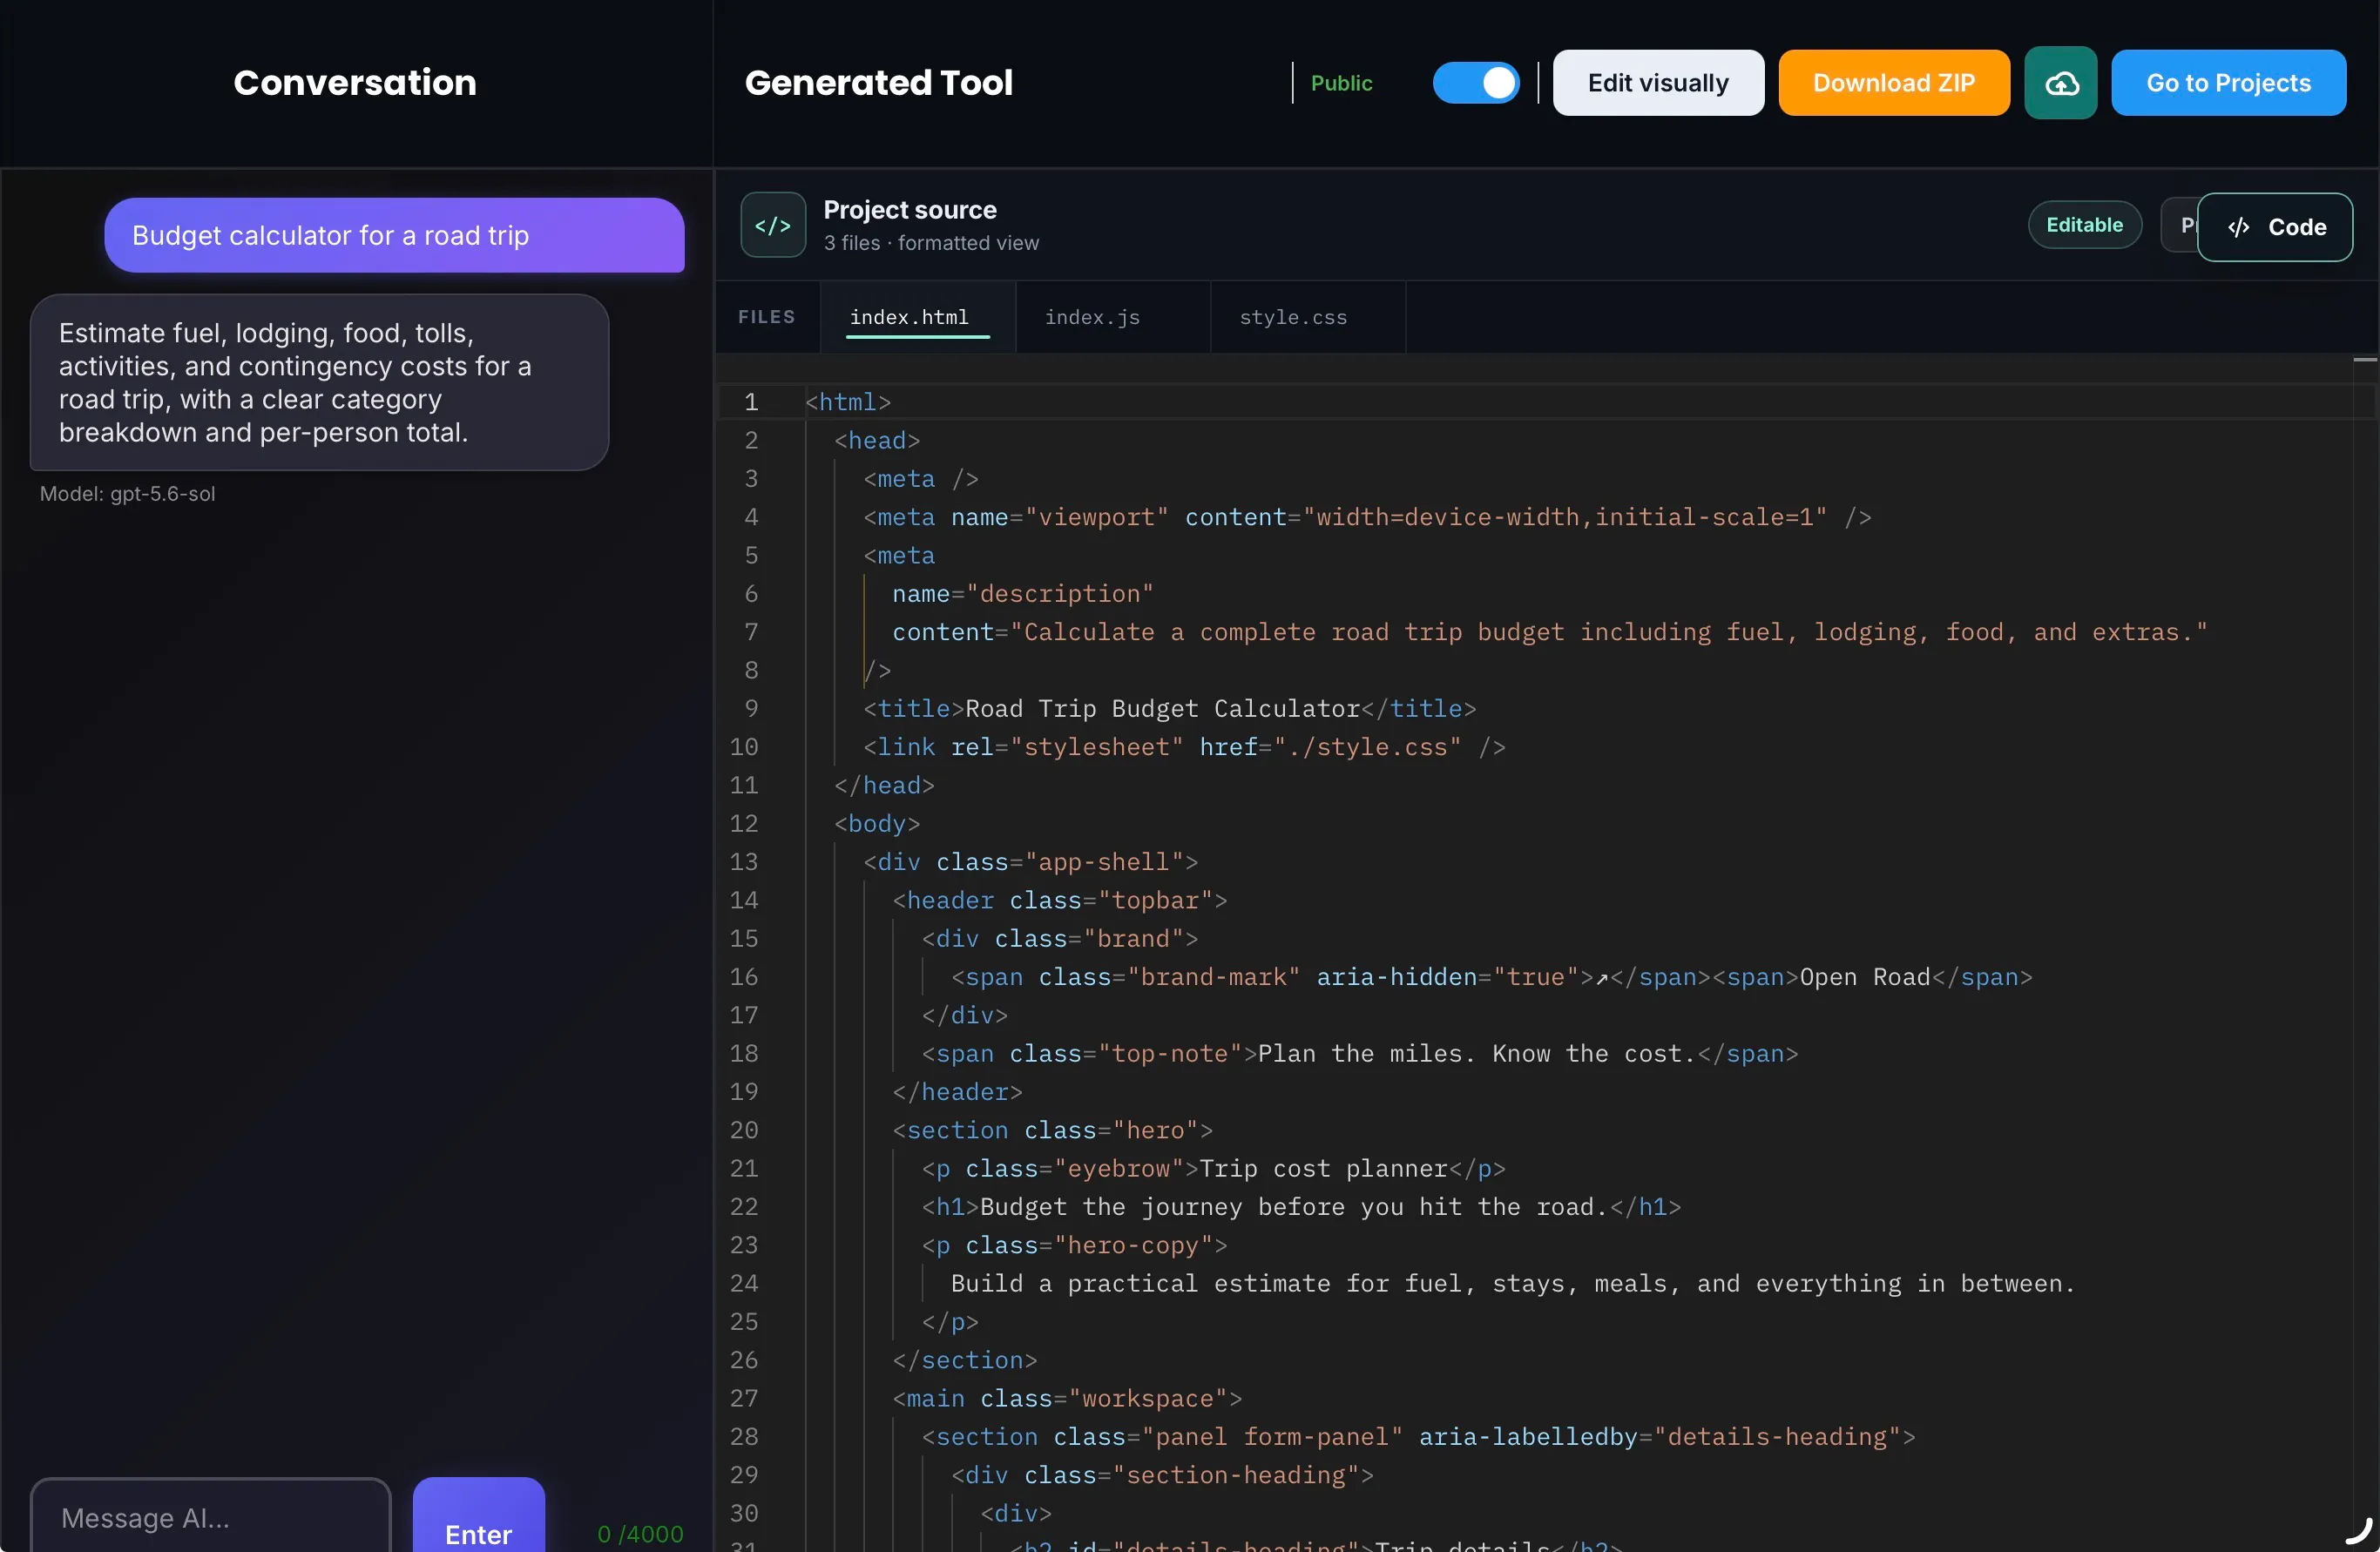Click the meta viewport line
This screenshot has width=2380, height=1552.
[1367, 517]
